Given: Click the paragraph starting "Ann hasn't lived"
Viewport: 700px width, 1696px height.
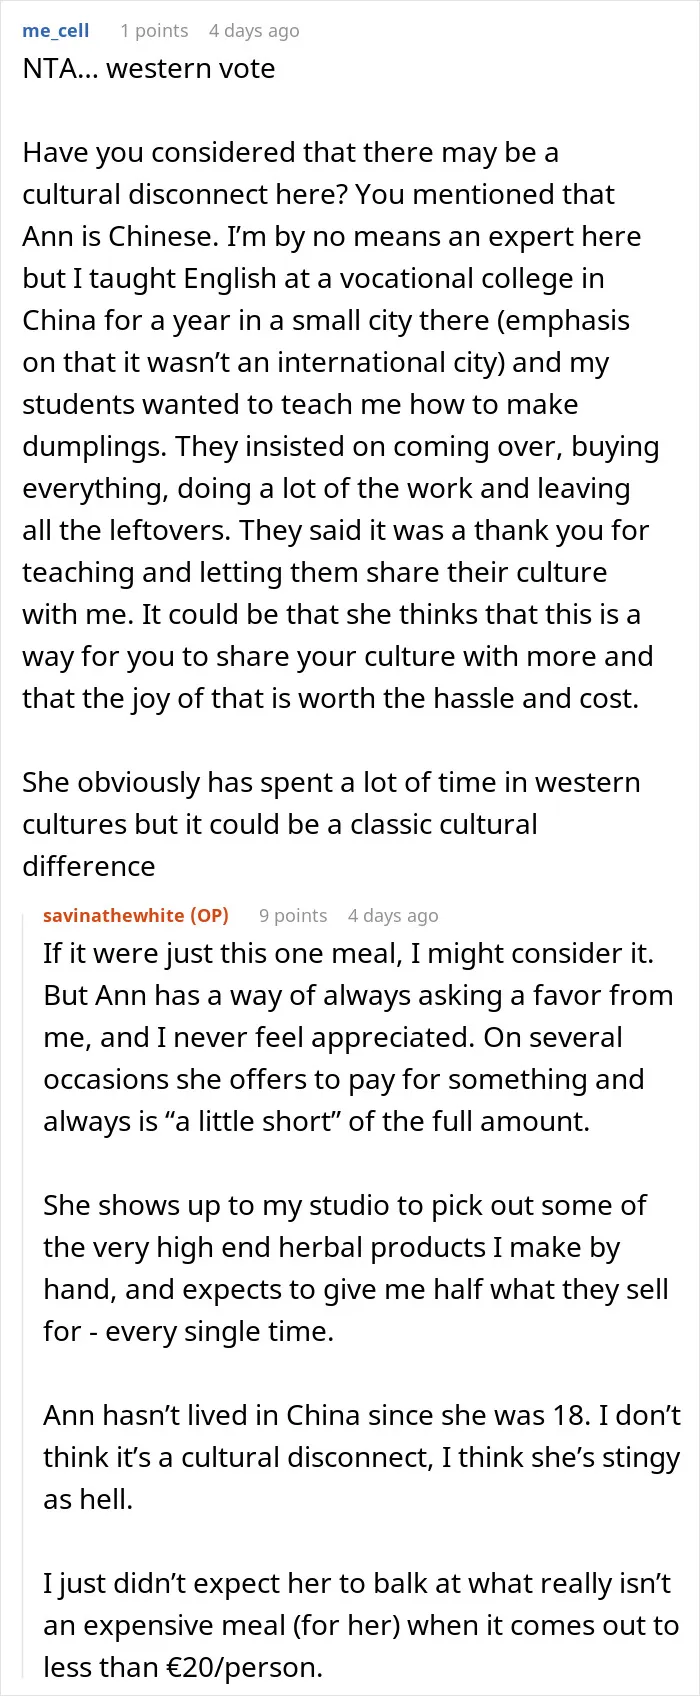Looking at the screenshot, I should [362, 1457].
